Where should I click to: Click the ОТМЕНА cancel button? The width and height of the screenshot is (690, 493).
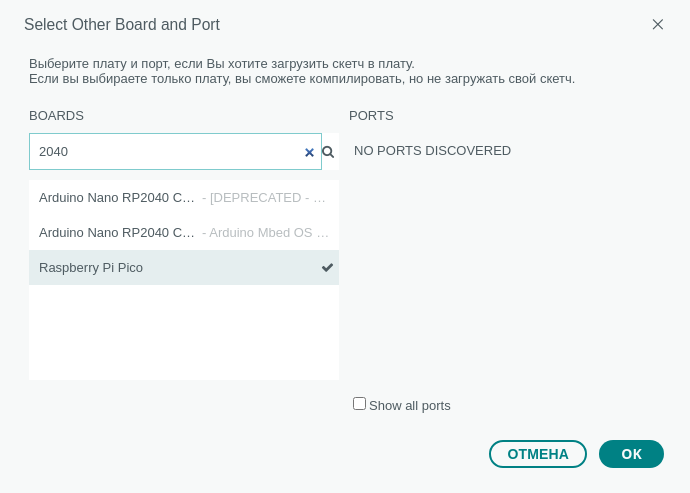tap(538, 454)
